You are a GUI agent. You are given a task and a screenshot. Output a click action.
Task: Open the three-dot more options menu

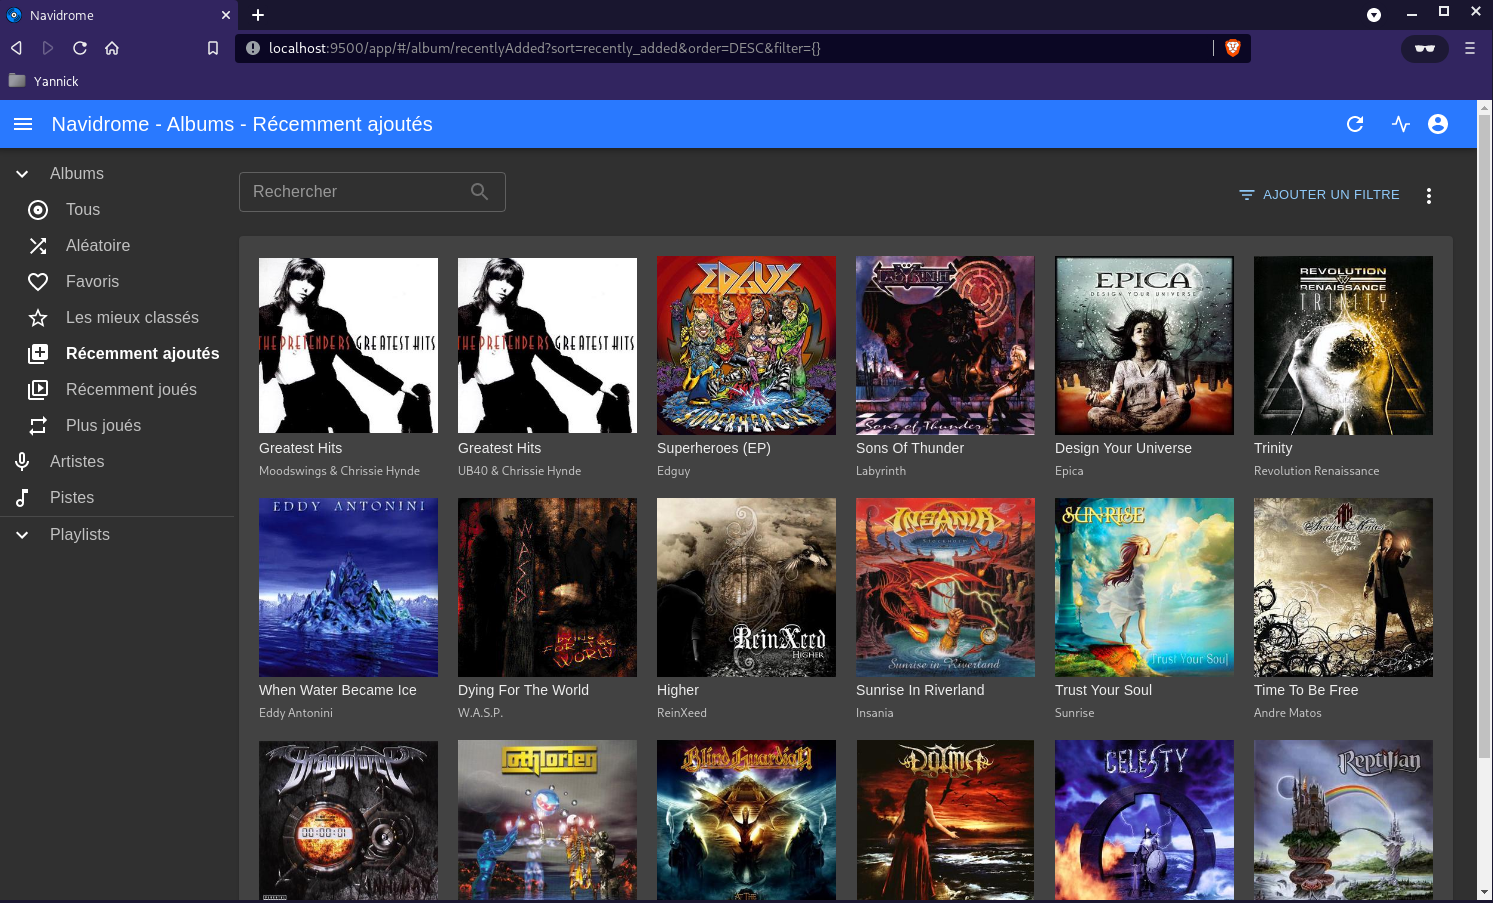tap(1428, 196)
